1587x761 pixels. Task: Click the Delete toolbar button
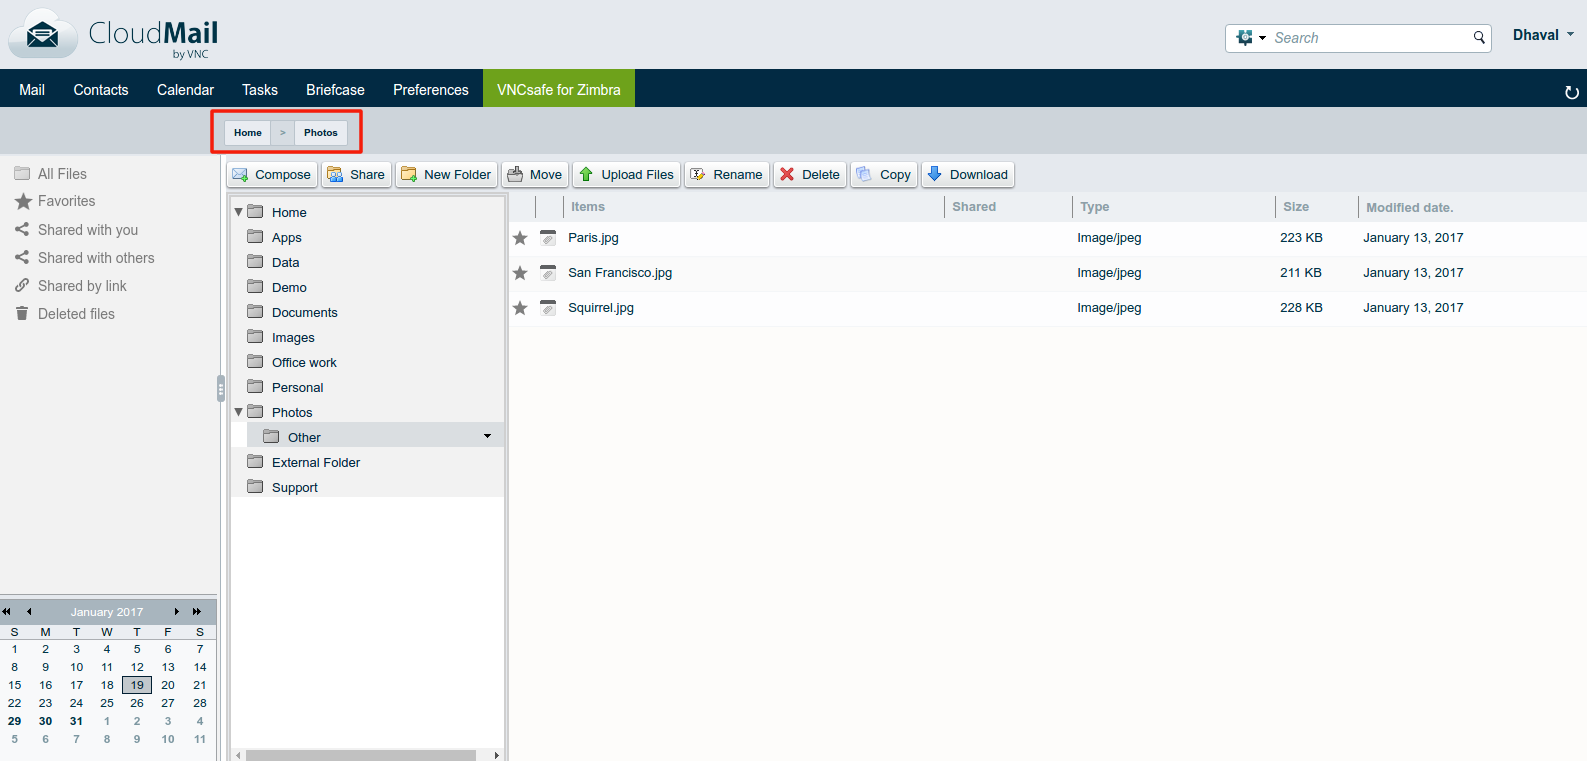[810, 174]
